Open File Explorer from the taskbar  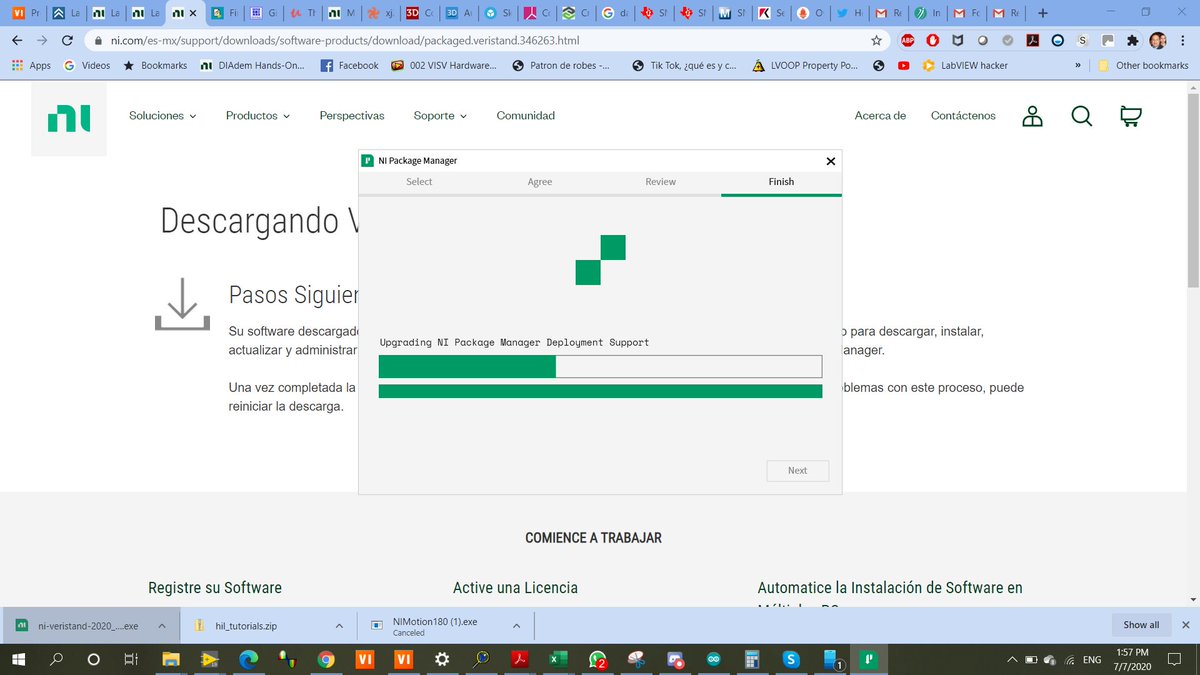point(170,660)
